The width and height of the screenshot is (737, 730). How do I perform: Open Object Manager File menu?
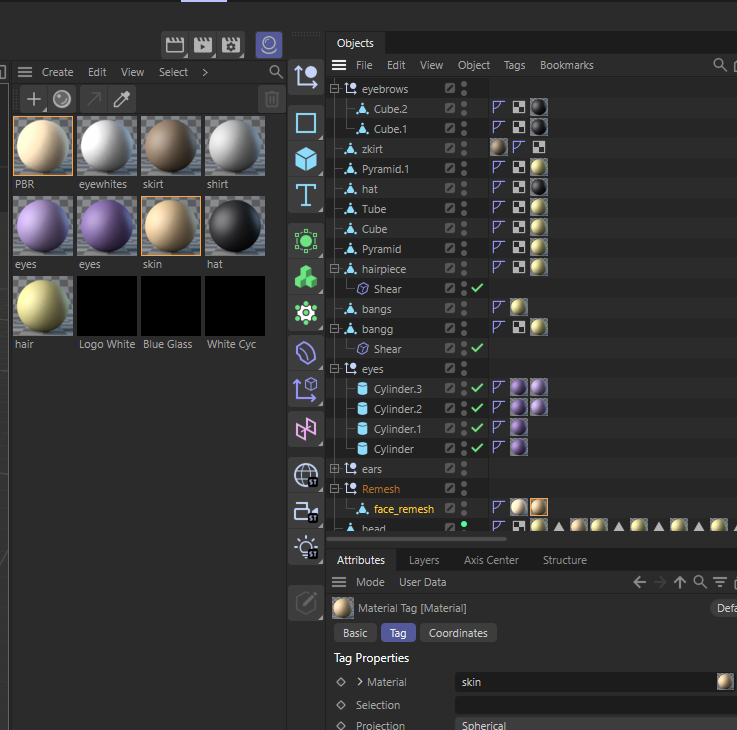[x=364, y=65]
